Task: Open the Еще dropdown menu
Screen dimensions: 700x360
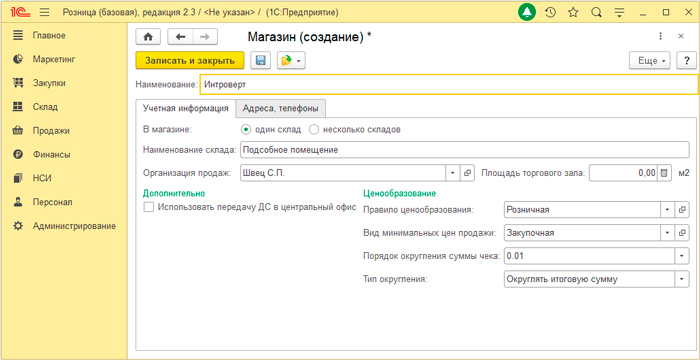Action: [x=650, y=61]
